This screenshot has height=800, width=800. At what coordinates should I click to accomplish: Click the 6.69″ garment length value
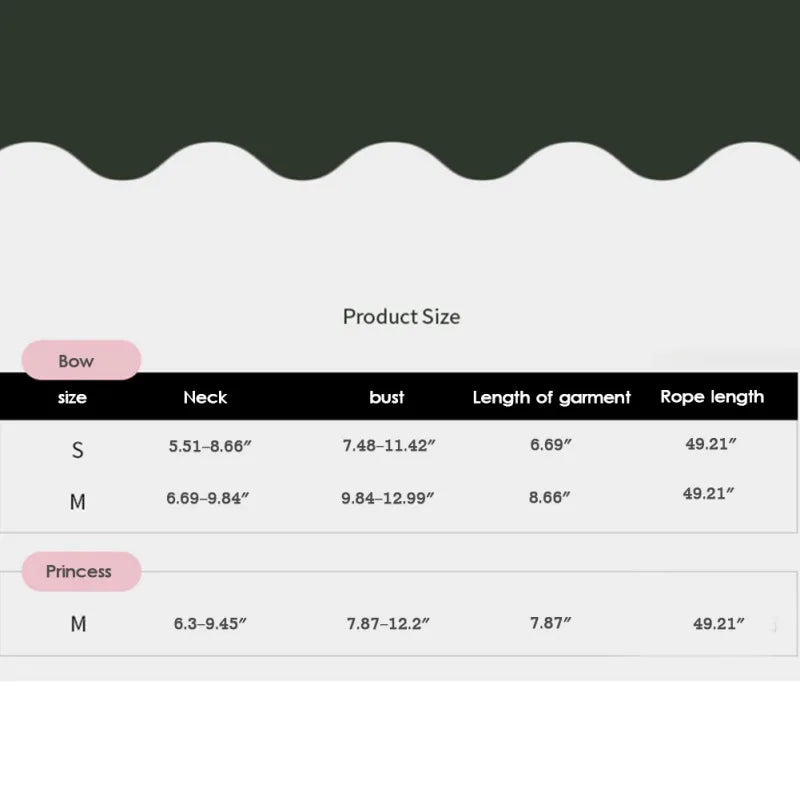[551, 445]
